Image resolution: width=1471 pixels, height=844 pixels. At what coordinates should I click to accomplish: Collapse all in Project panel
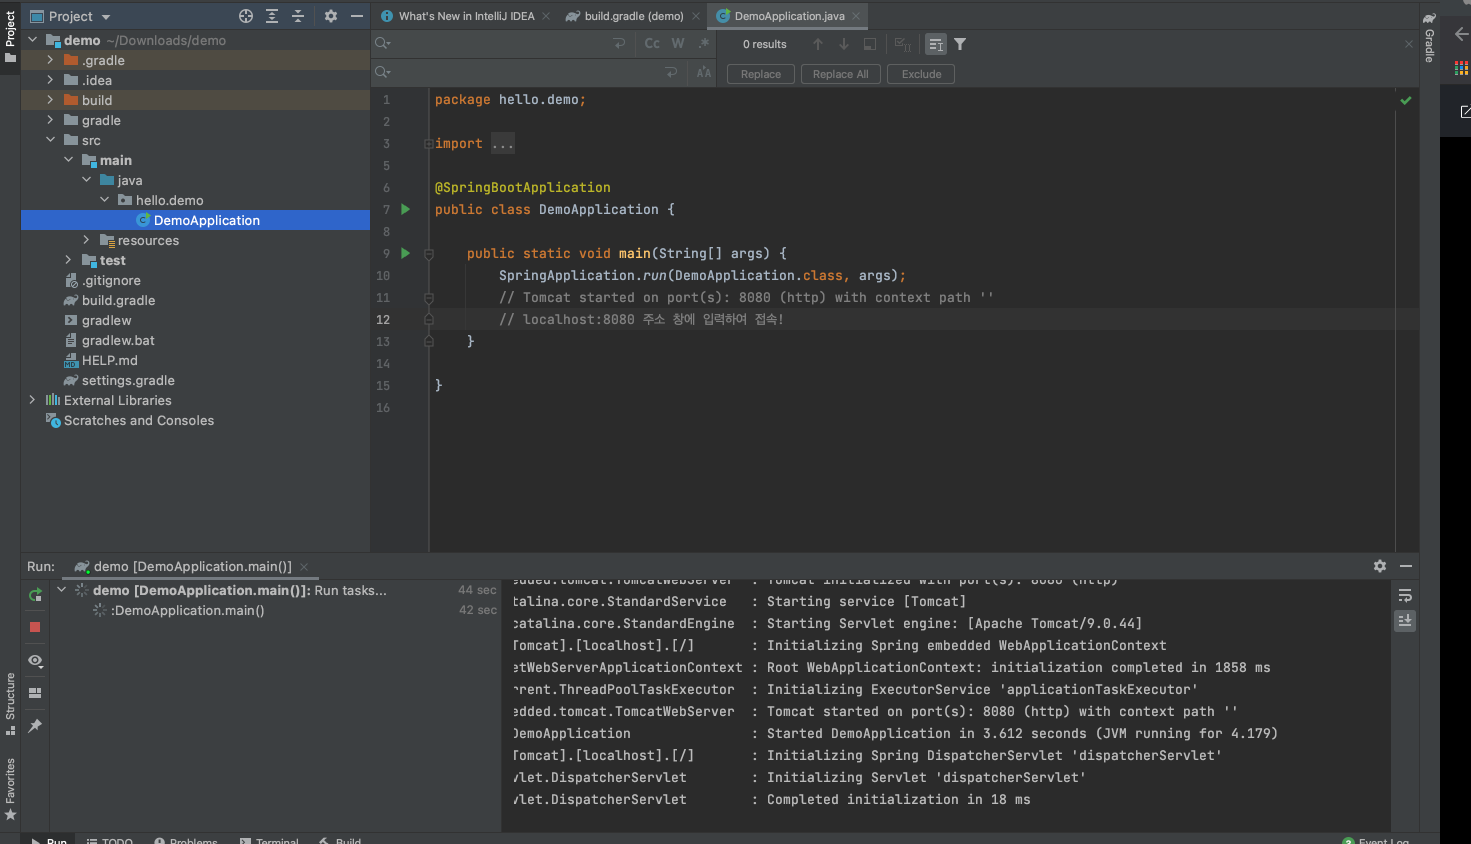pos(298,16)
